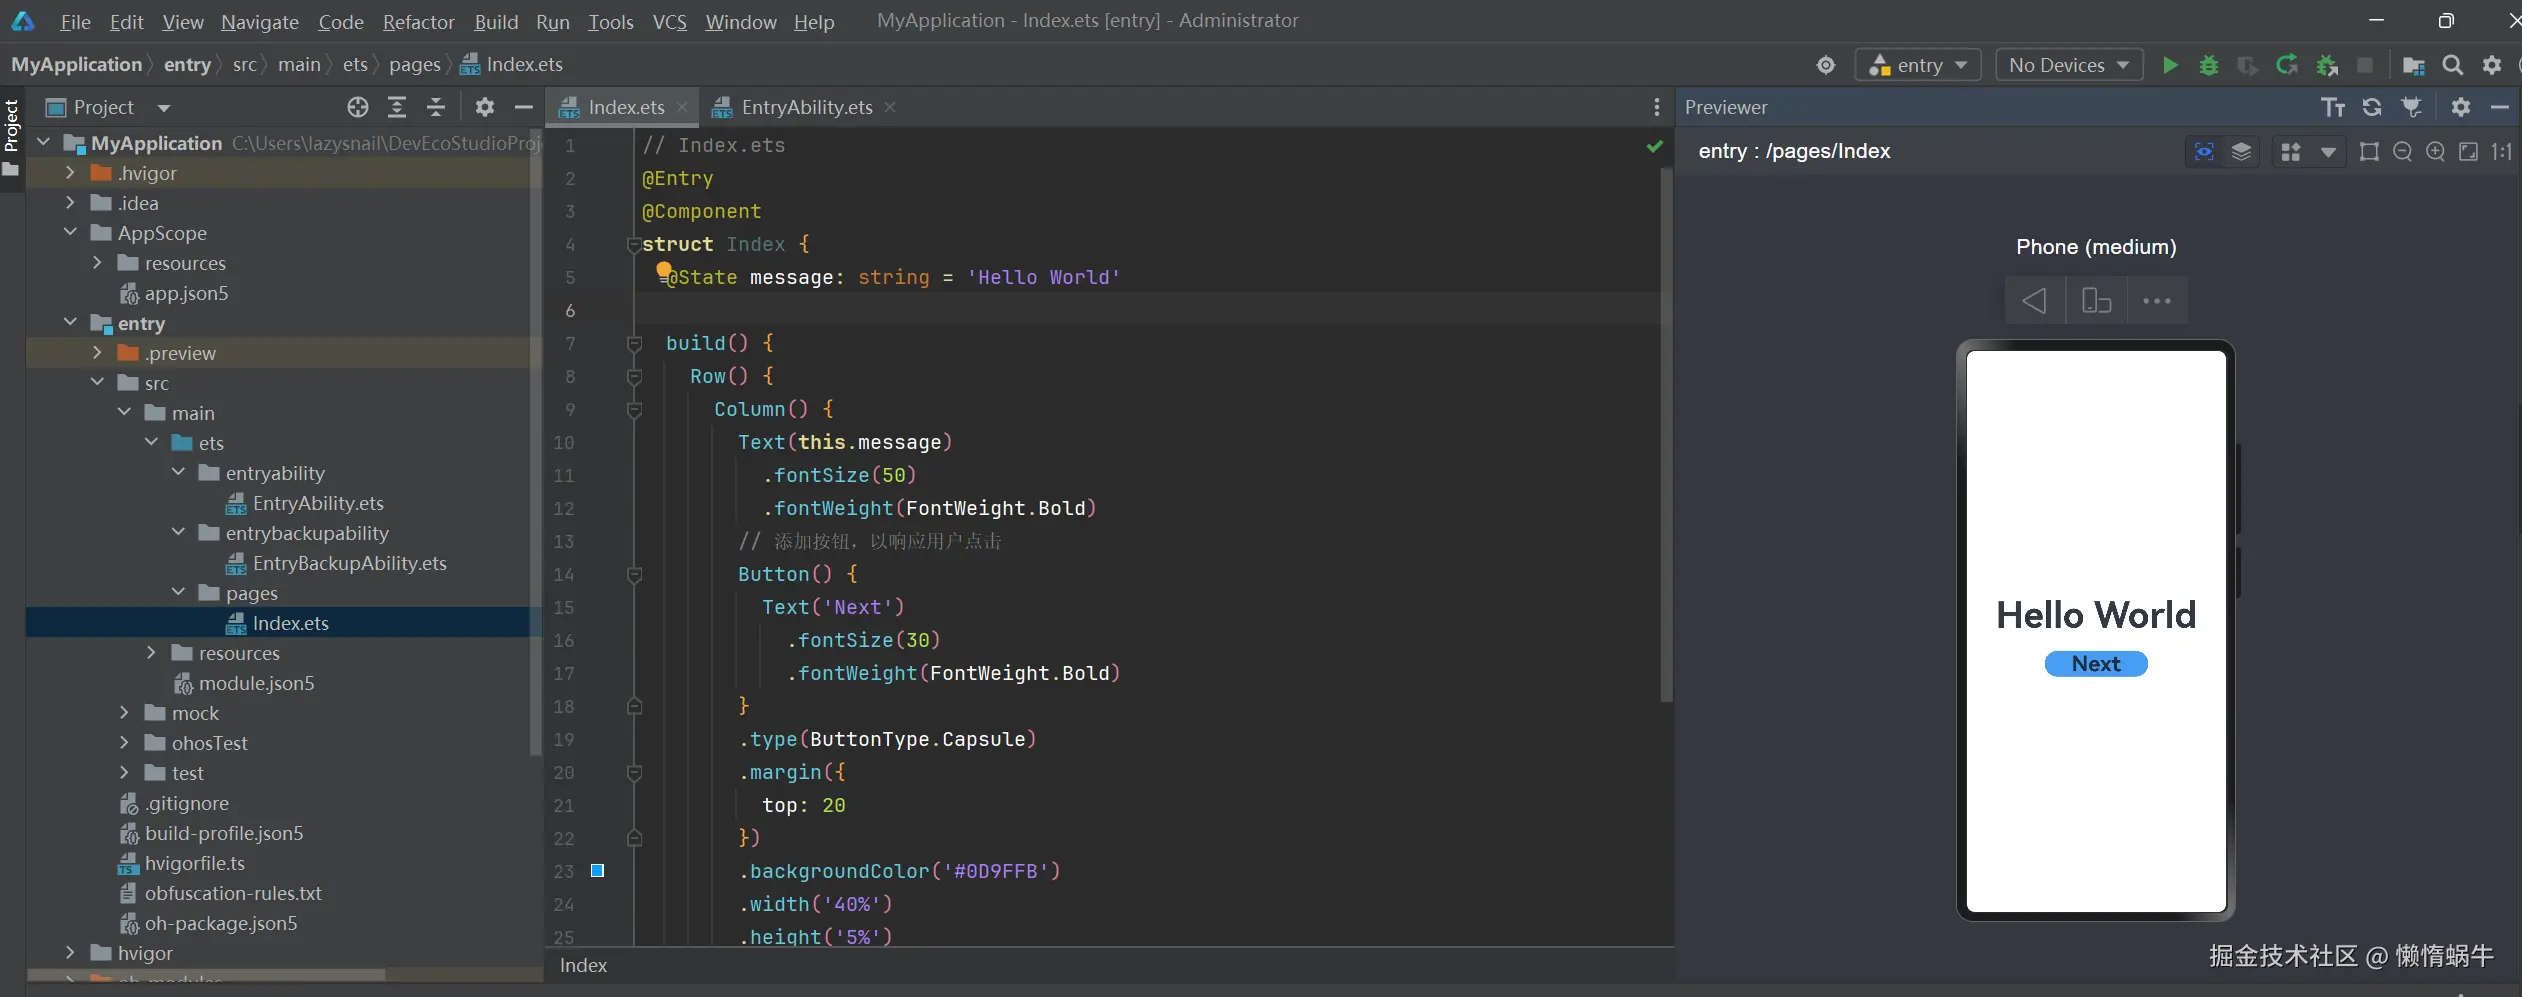Image resolution: width=2522 pixels, height=997 pixels.
Task: Run the app with the green play icon
Action: tap(2169, 65)
